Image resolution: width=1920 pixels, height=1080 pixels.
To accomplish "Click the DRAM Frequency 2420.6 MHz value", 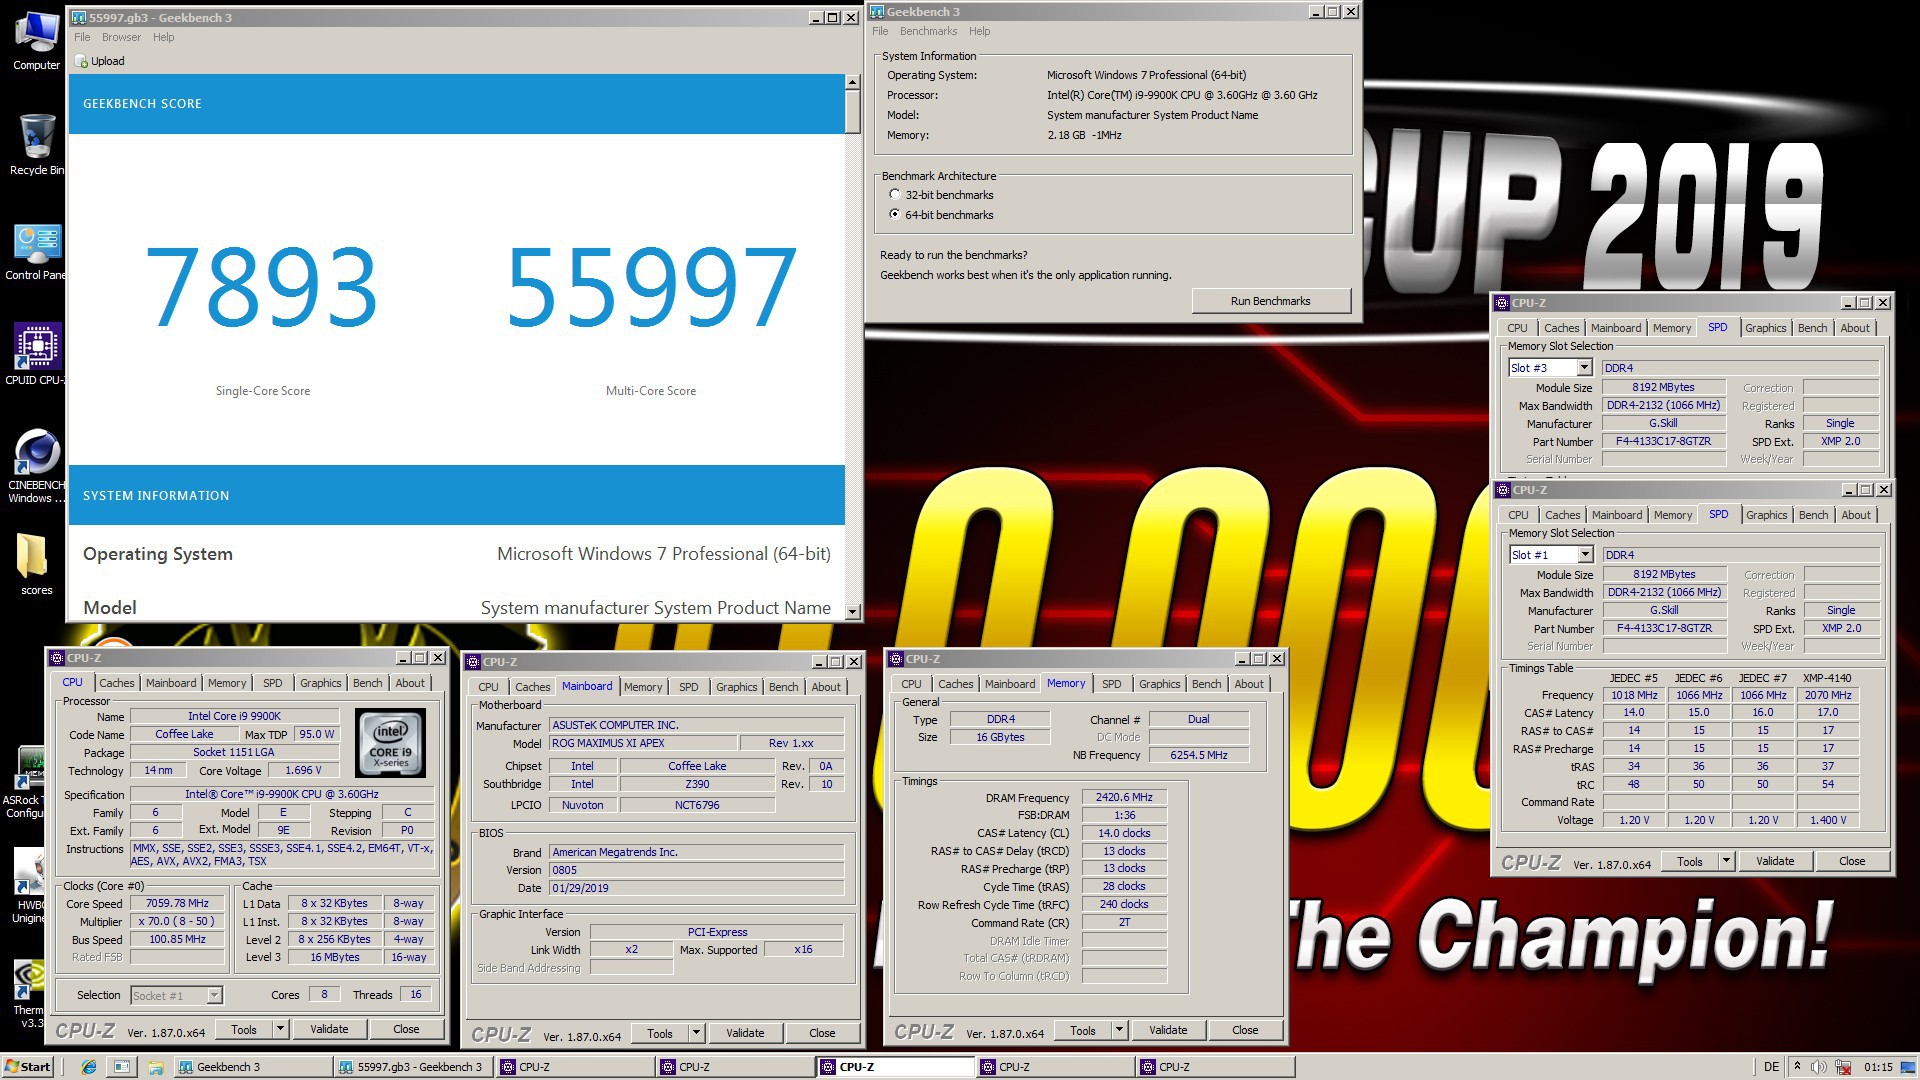I will coord(1123,797).
